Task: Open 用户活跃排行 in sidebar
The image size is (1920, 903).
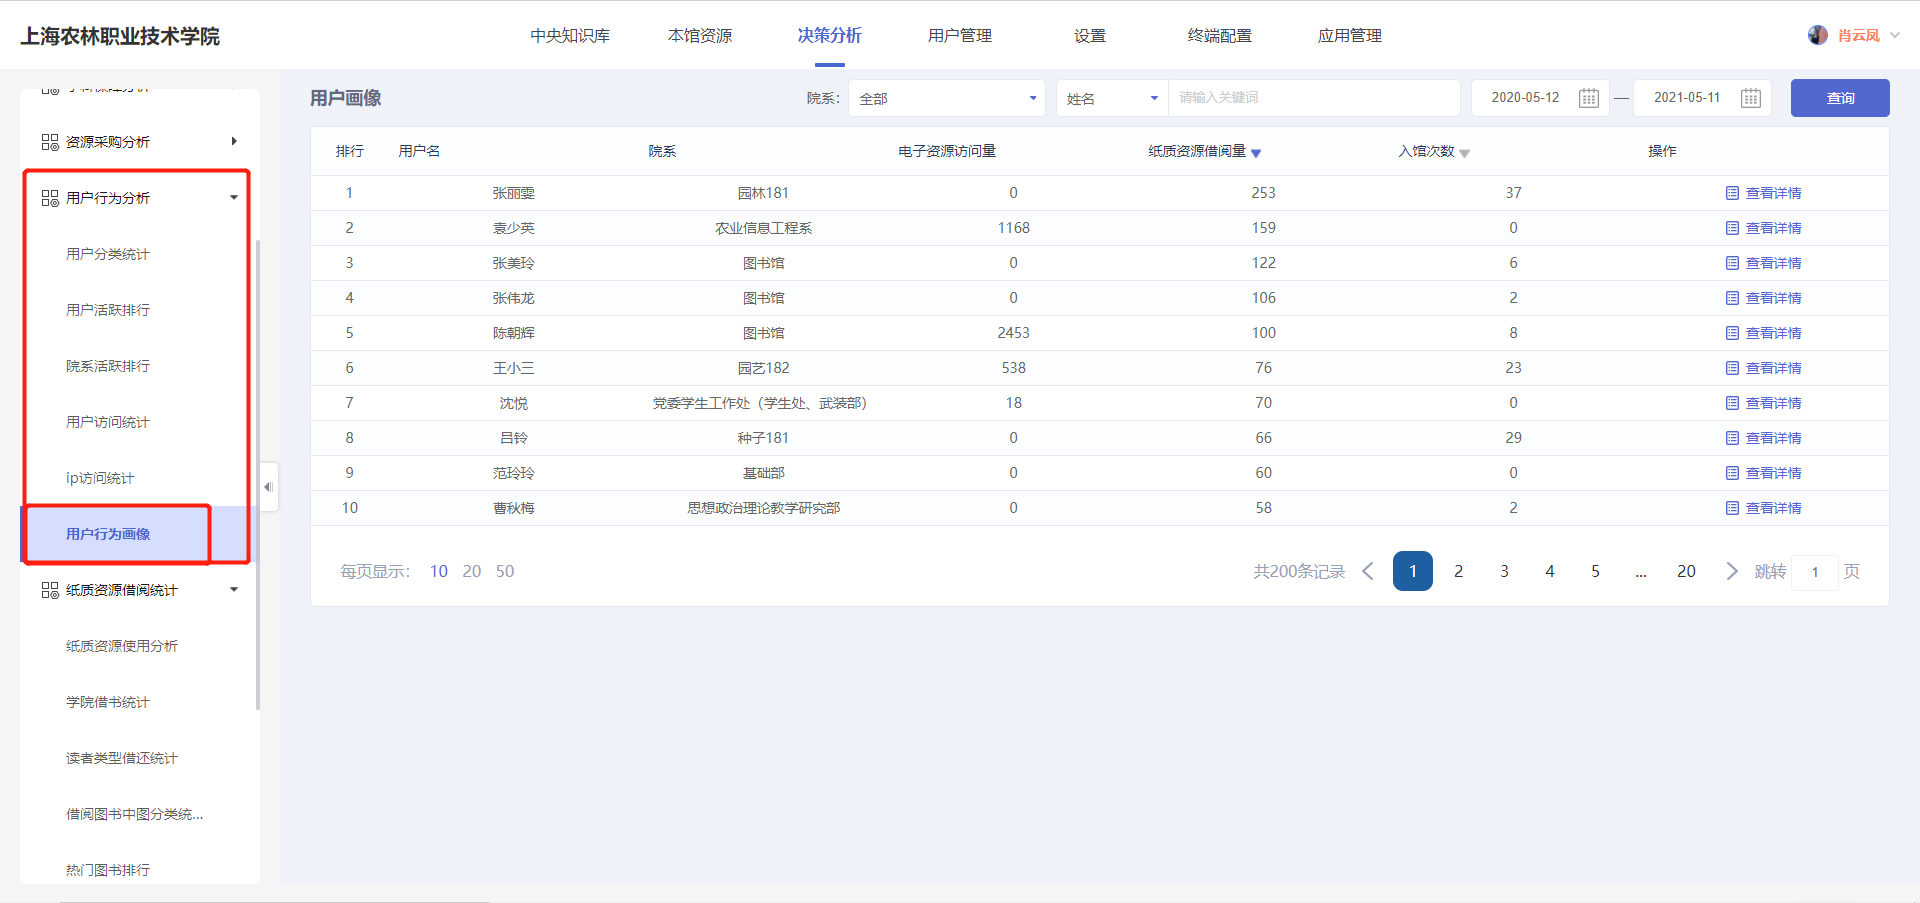Action: (108, 310)
